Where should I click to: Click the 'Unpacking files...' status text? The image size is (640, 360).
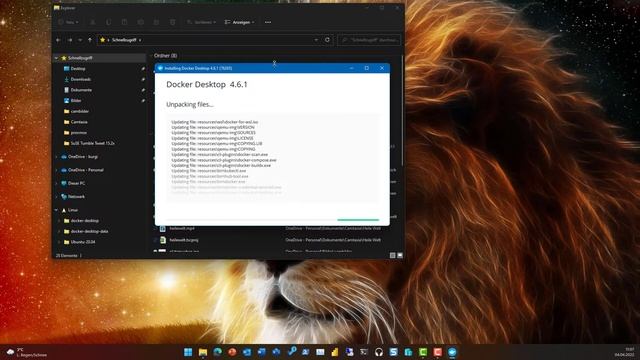[190, 104]
